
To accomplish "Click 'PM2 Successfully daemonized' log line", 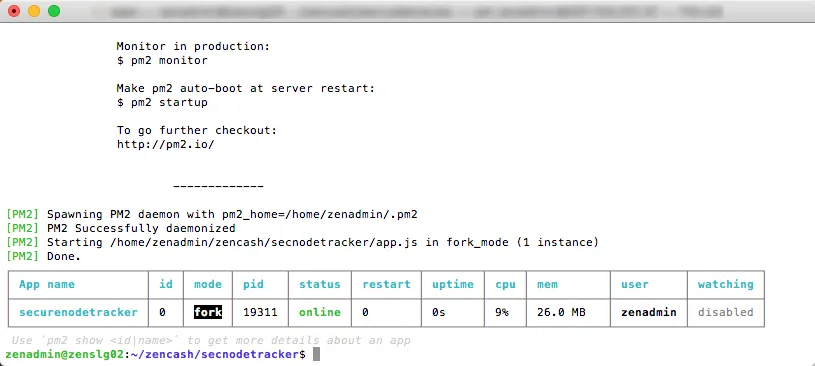I will [121, 228].
